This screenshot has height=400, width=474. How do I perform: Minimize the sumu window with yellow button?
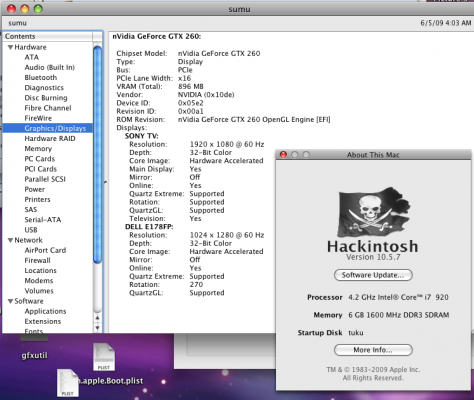[x=25, y=9]
